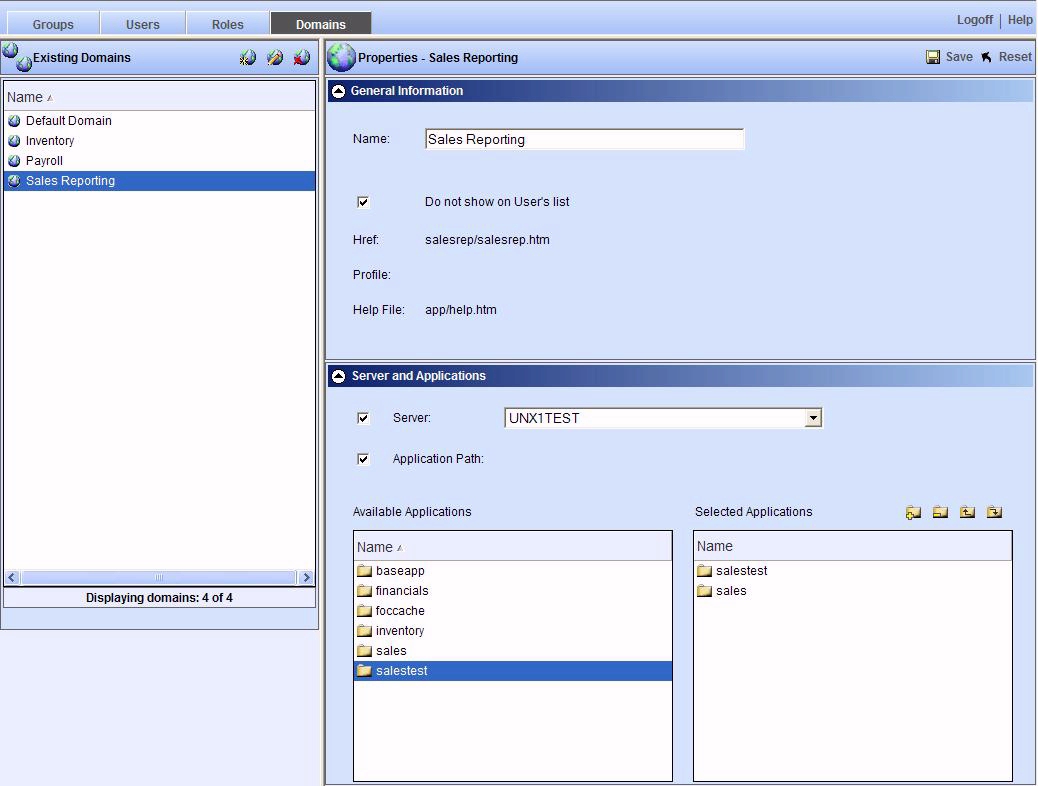Uncheck the Server checkbox
The image size is (1038, 786).
[x=363, y=418]
